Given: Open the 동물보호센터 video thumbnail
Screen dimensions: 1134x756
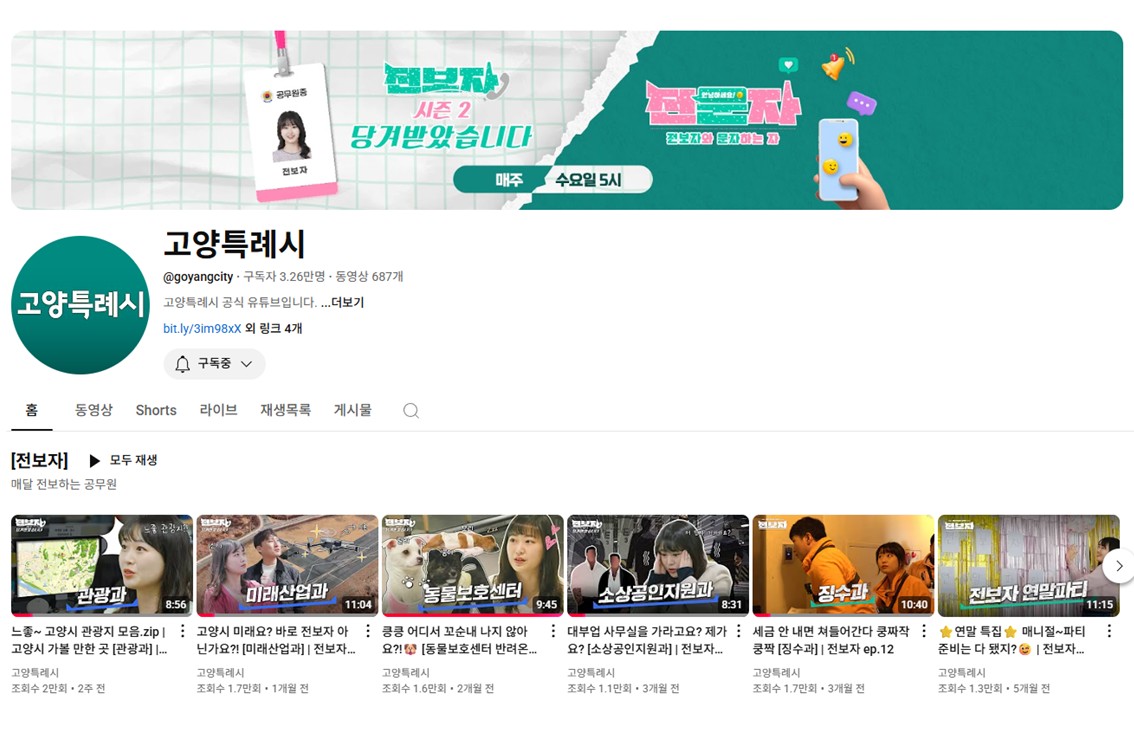Looking at the screenshot, I should [472, 566].
